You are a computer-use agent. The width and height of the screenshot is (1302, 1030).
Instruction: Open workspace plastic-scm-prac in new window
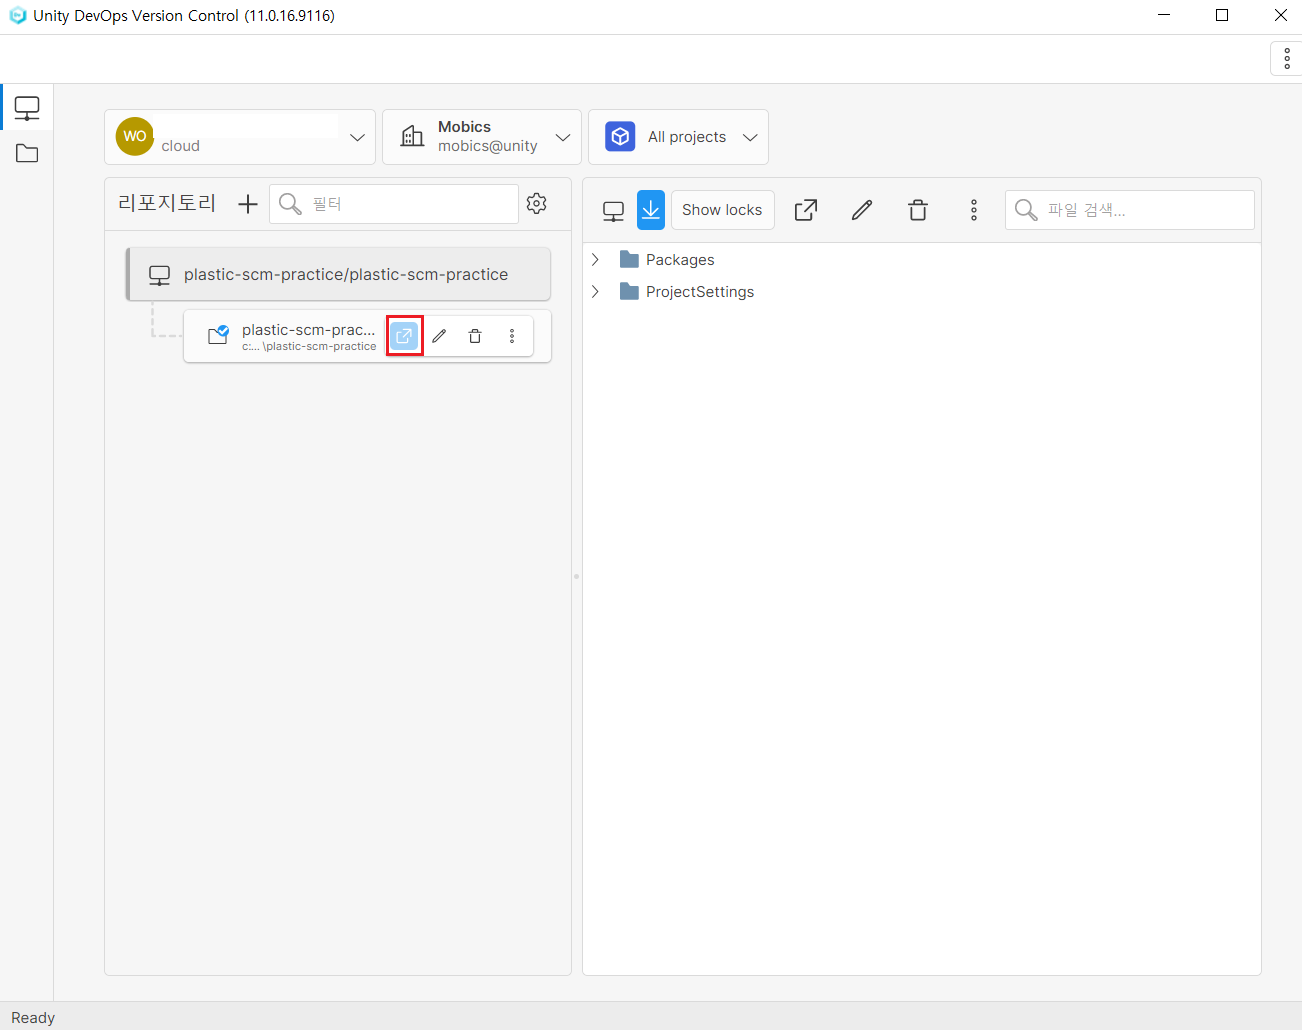click(x=404, y=336)
